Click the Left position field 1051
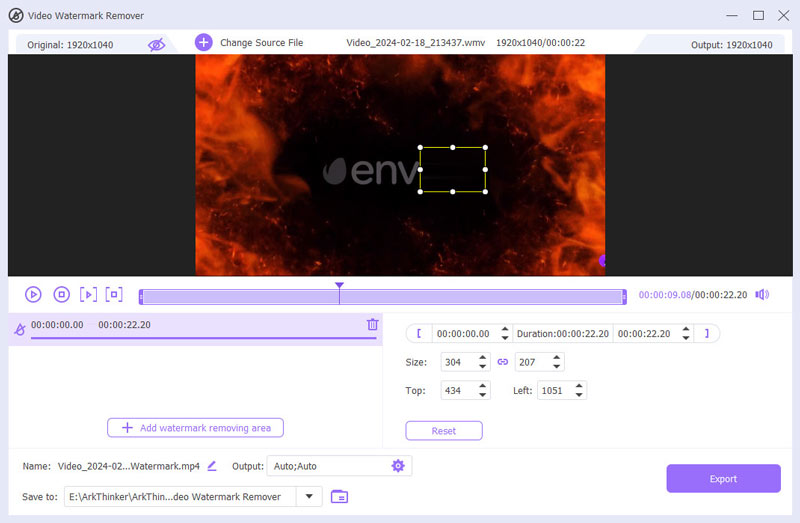The height and width of the screenshot is (523, 800). coord(555,391)
